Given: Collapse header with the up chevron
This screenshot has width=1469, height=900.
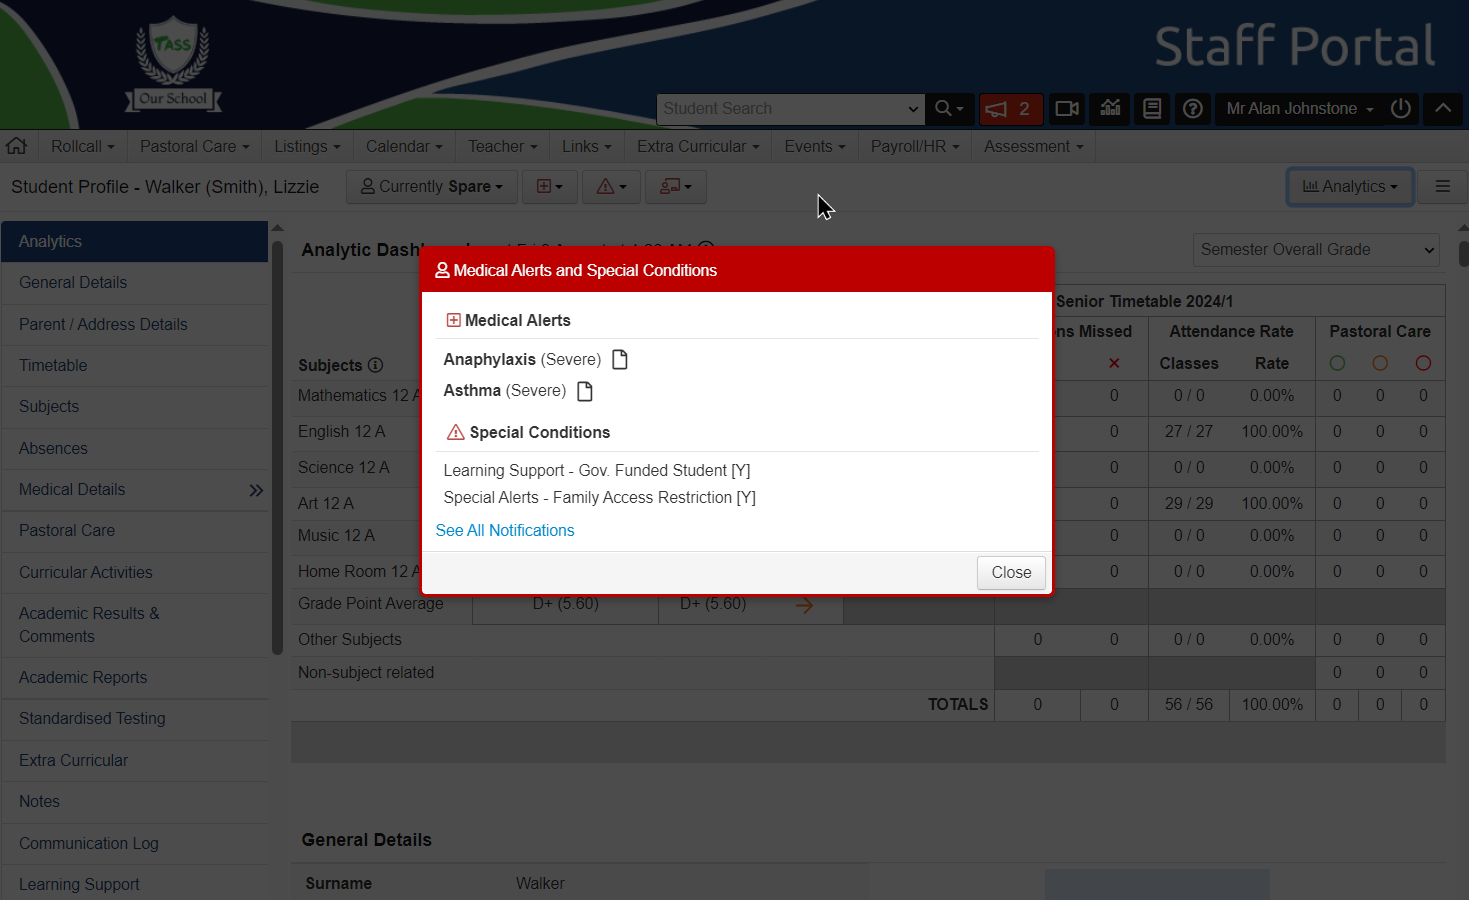Looking at the screenshot, I should [1443, 109].
